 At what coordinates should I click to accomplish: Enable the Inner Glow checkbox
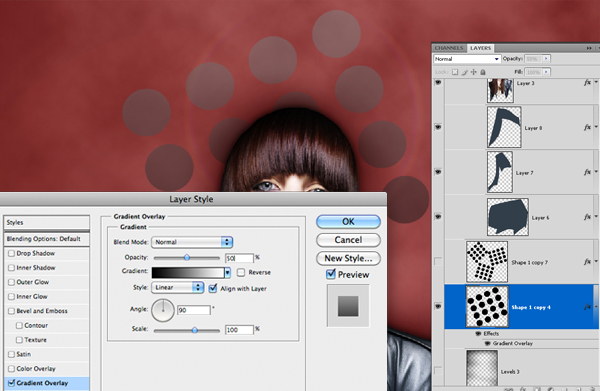click(x=11, y=297)
